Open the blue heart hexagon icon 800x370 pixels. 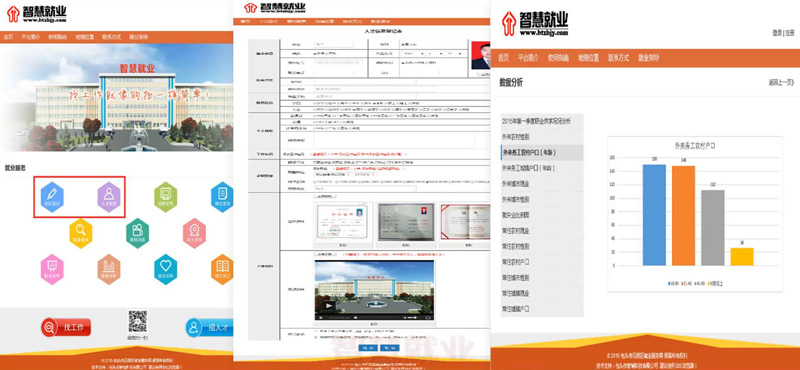click(x=166, y=269)
